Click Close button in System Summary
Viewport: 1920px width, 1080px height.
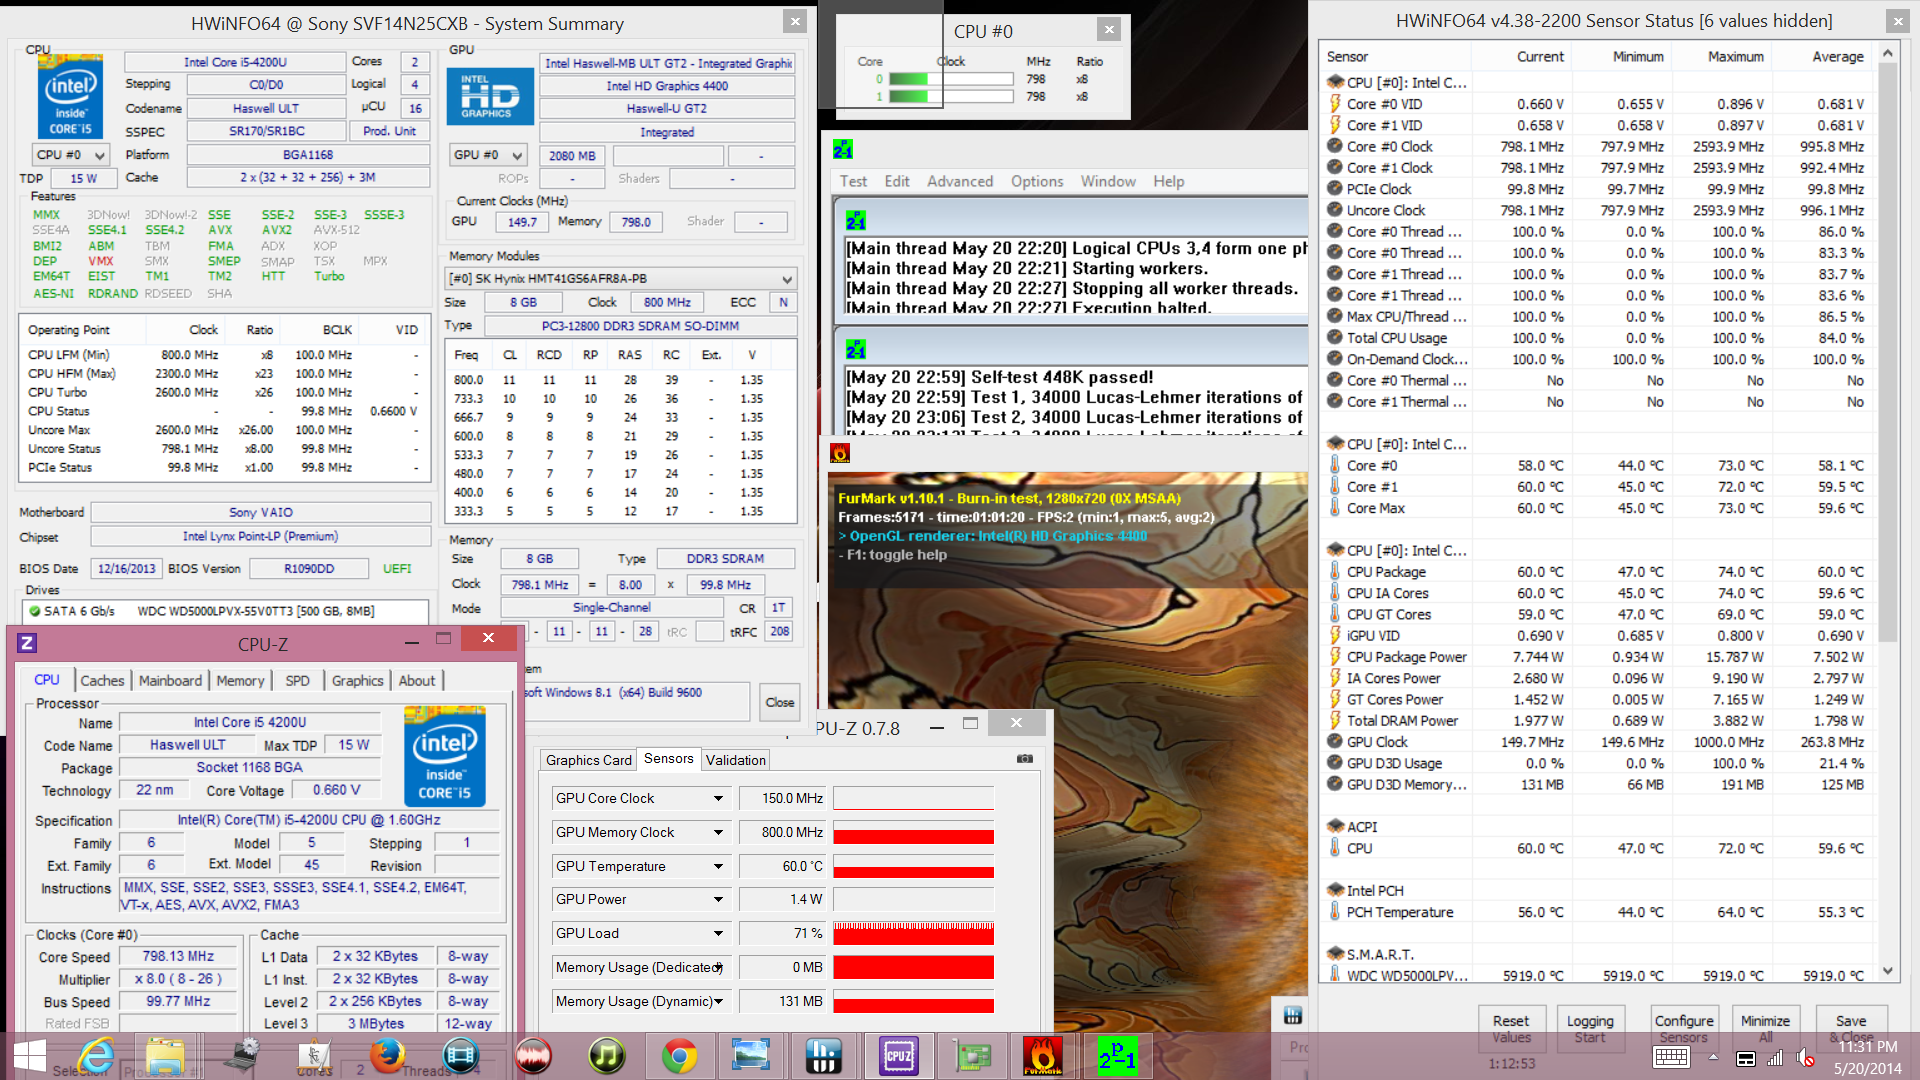pyautogui.click(x=780, y=702)
